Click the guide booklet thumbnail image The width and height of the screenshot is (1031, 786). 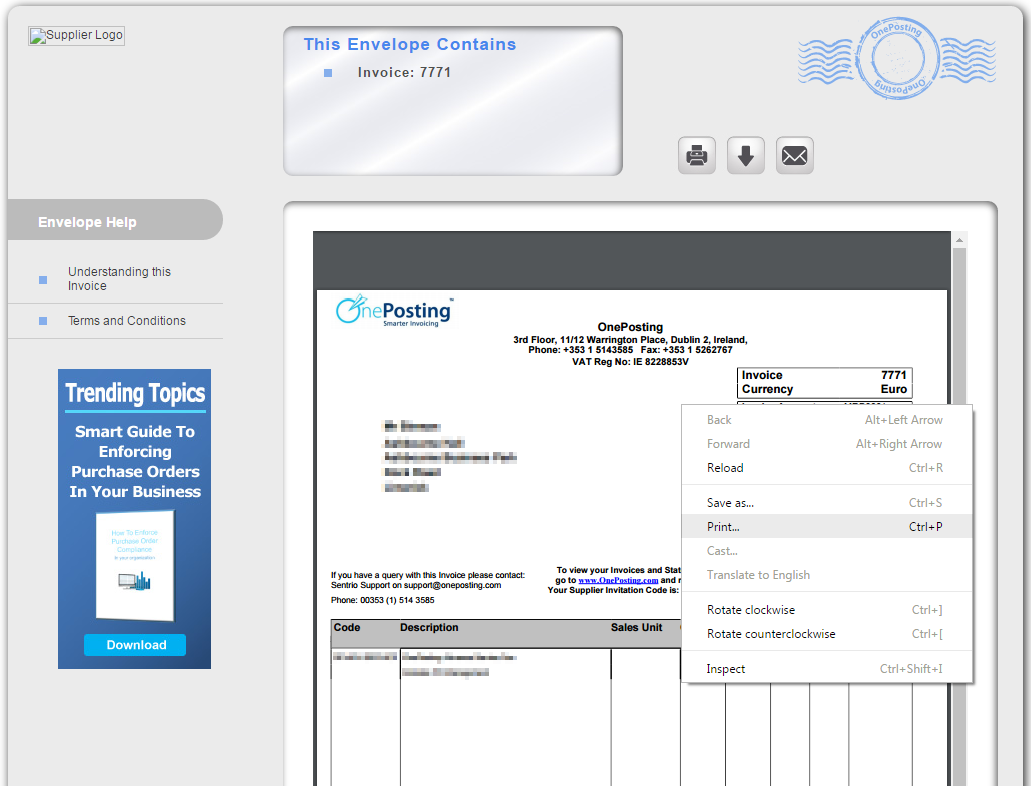tap(135, 566)
